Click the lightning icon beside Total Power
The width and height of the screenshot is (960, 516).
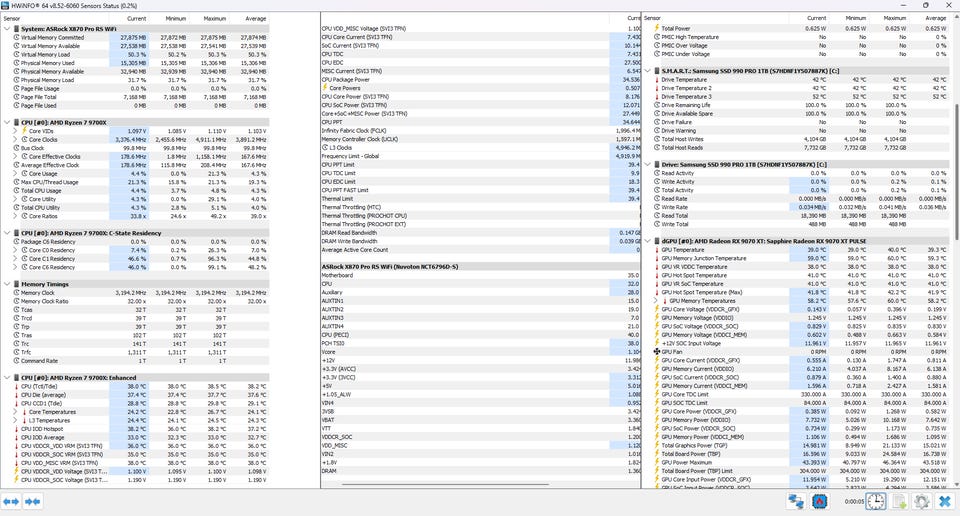(x=657, y=28)
